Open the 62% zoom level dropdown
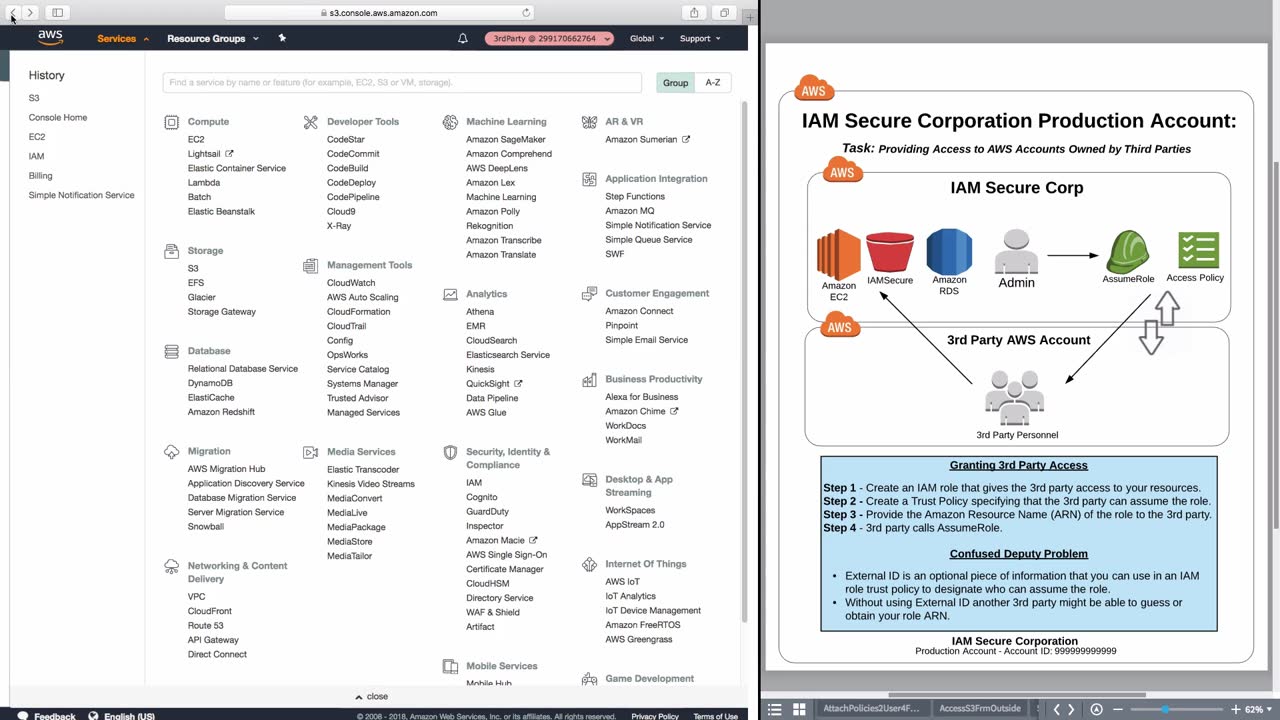Image resolution: width=1280 pixels, height=720 pixels. 1259,709
